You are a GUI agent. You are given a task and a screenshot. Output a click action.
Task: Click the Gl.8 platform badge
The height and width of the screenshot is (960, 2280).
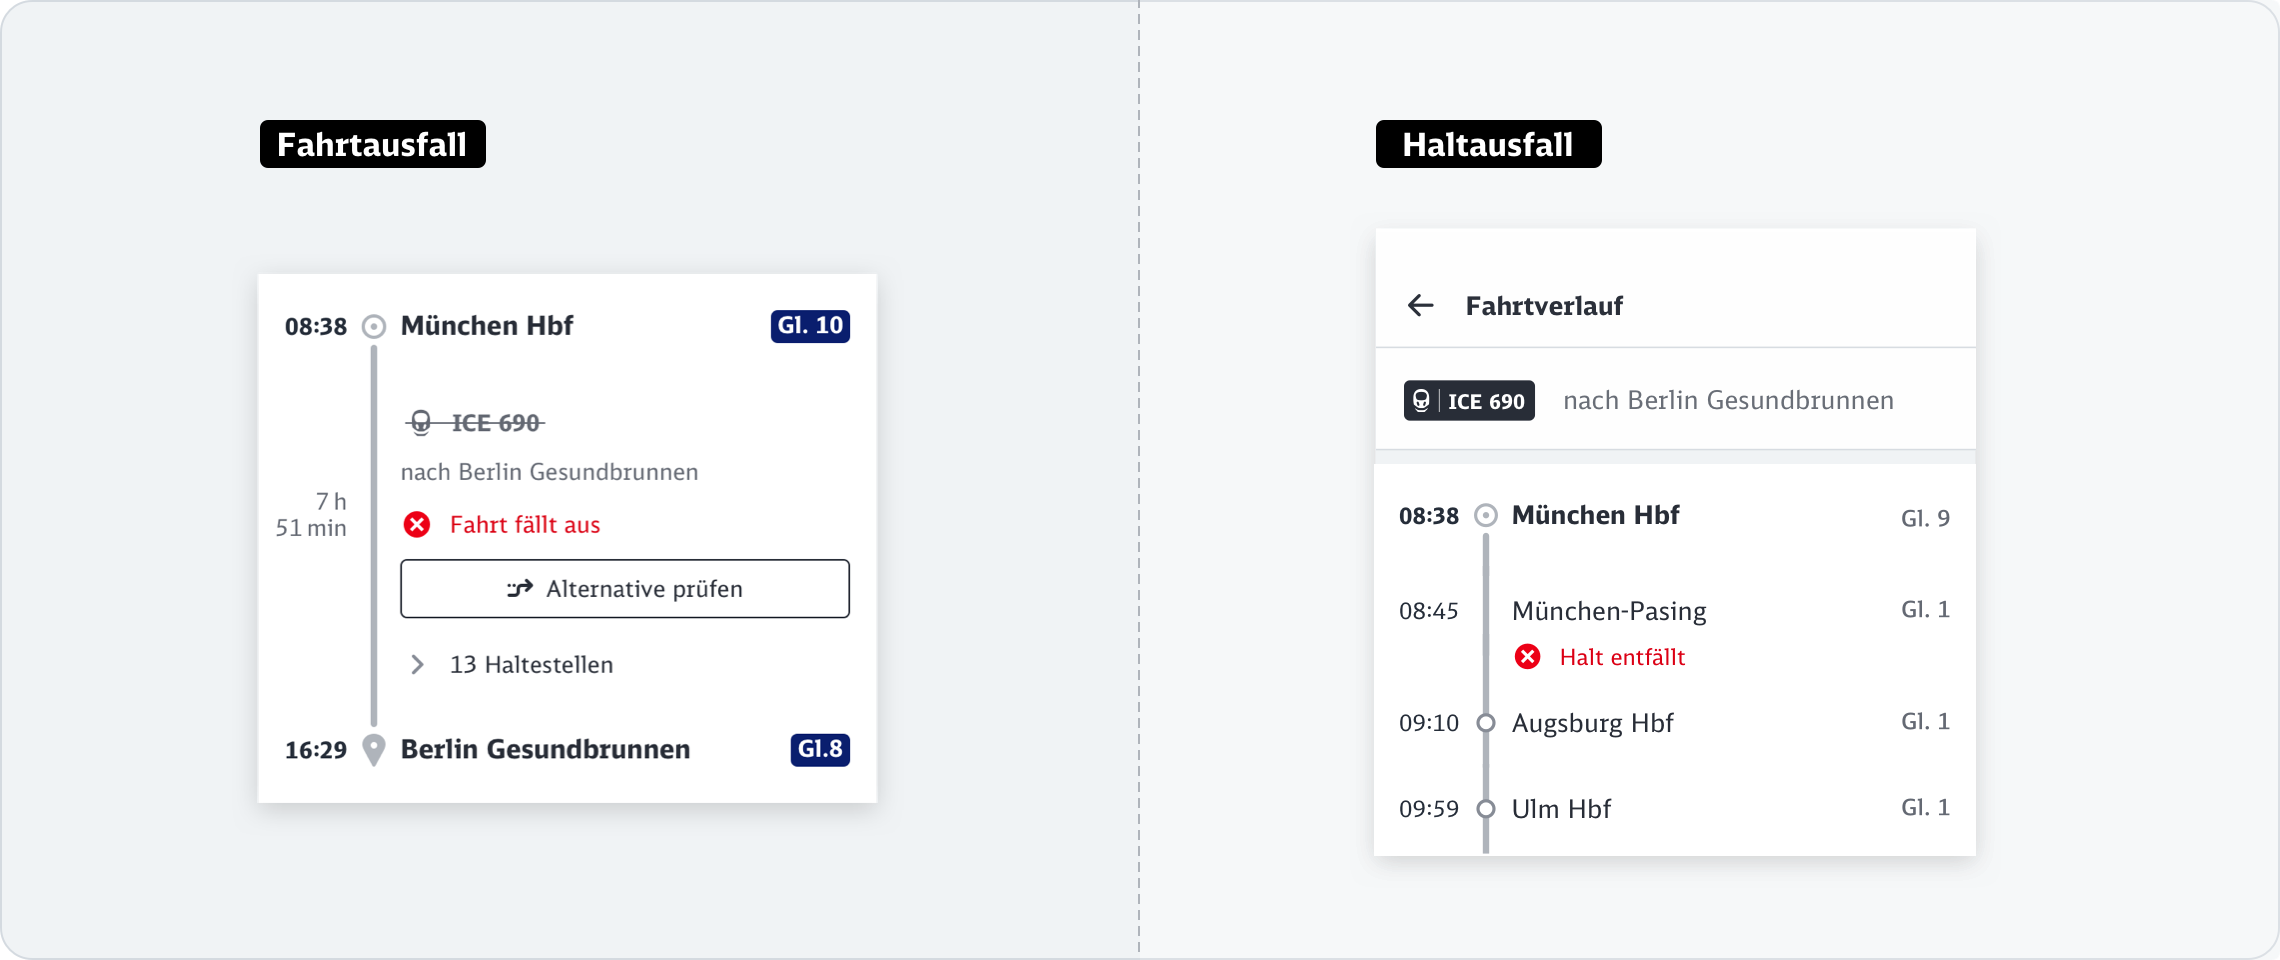click(820, 749)
